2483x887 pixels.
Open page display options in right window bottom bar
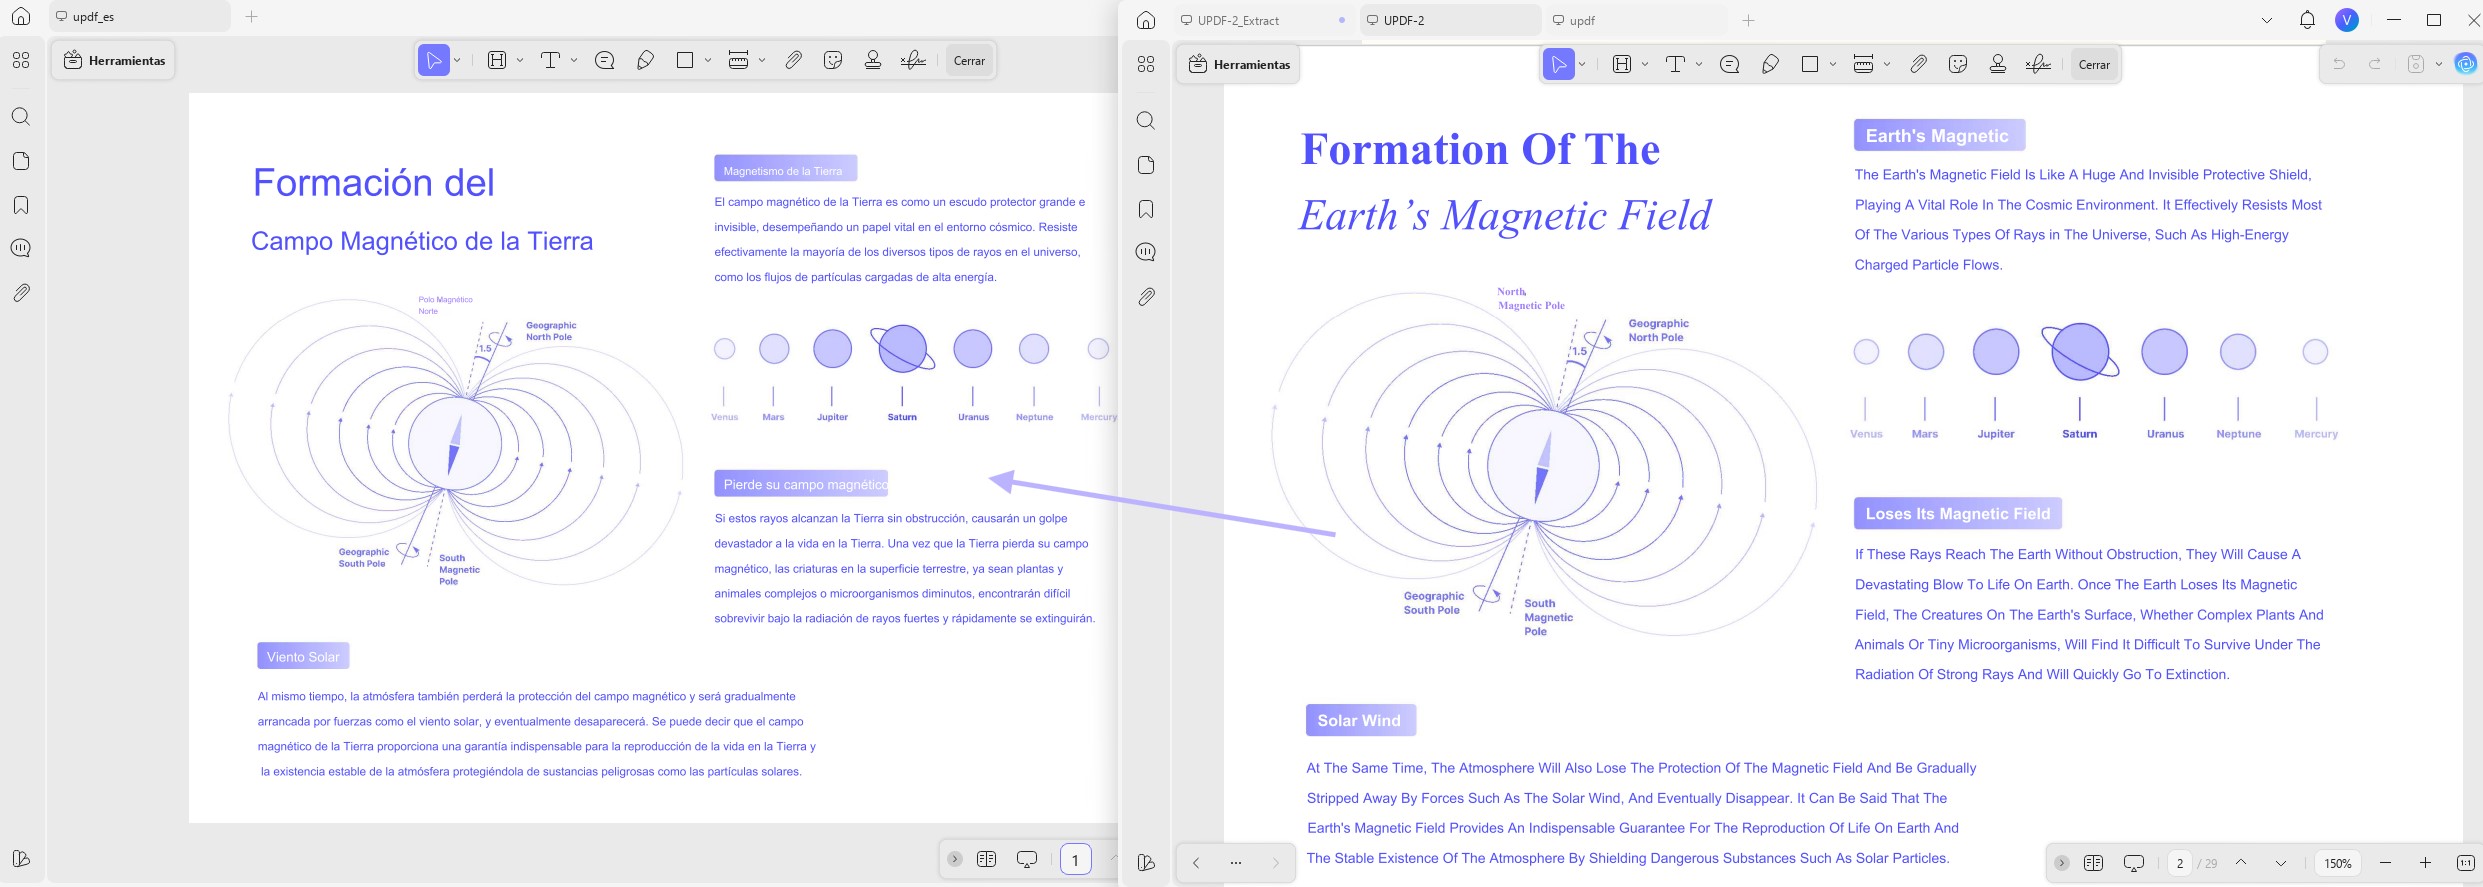(2093, 863)
